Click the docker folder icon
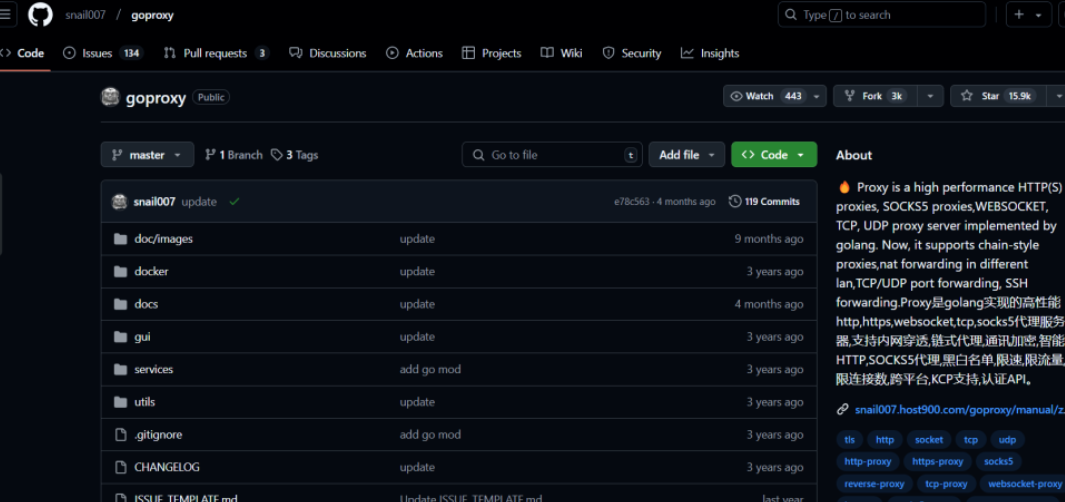Screen dimensions: 1065x502 121,272
